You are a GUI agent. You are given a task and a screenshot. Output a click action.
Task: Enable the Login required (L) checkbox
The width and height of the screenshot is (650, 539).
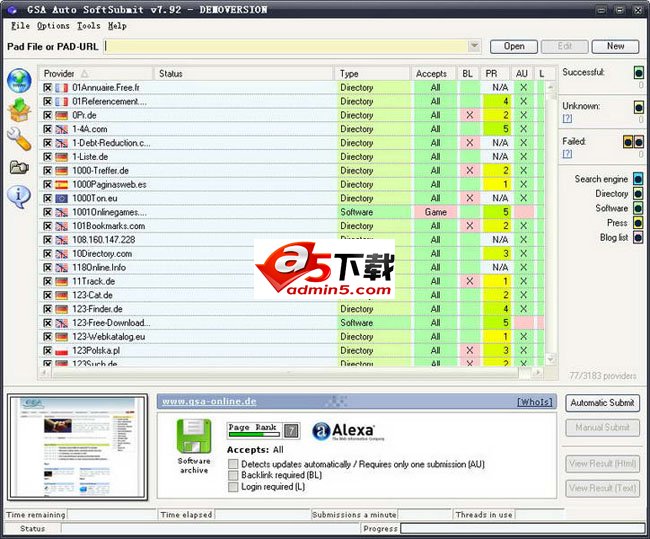point(233,487)
